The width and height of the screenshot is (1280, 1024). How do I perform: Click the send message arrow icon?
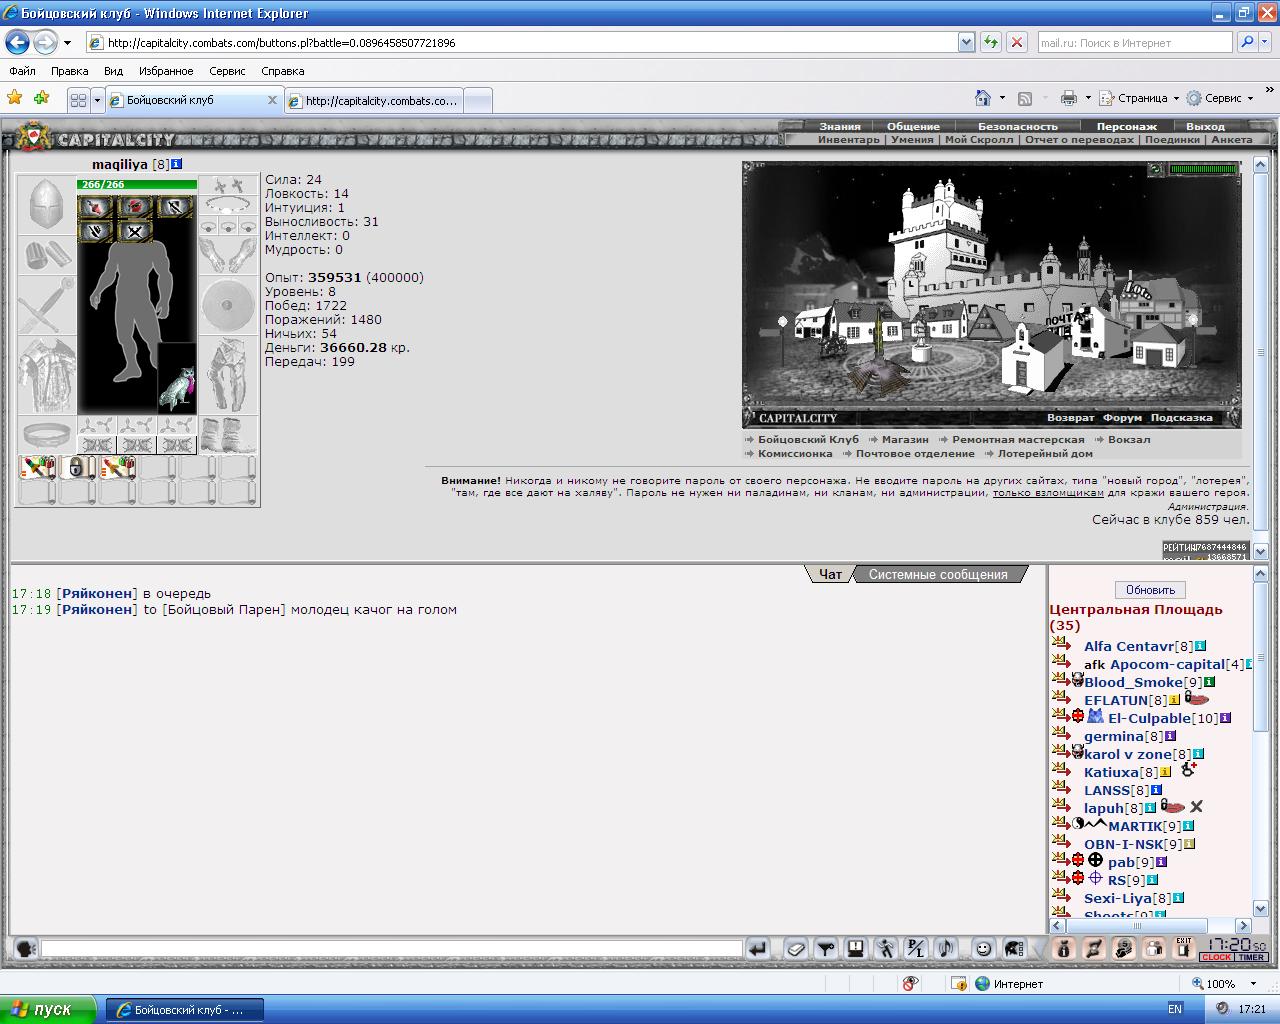click(x=758, y=948)
